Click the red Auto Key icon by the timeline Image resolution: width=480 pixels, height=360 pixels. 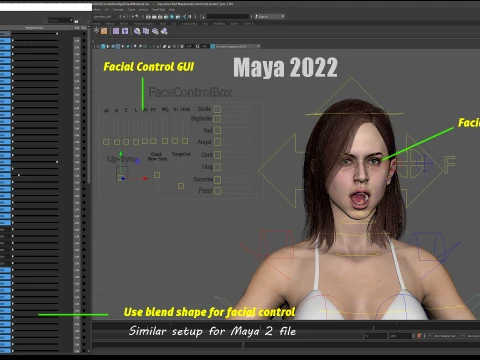tap(419, 336)
